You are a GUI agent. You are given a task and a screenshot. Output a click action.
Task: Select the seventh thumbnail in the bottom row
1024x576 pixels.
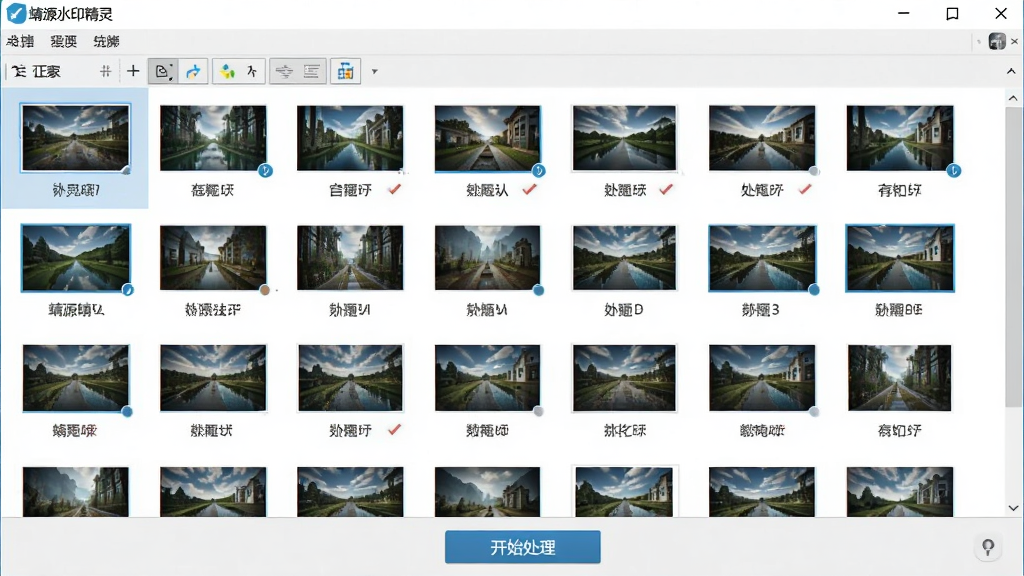coord(900,491)
